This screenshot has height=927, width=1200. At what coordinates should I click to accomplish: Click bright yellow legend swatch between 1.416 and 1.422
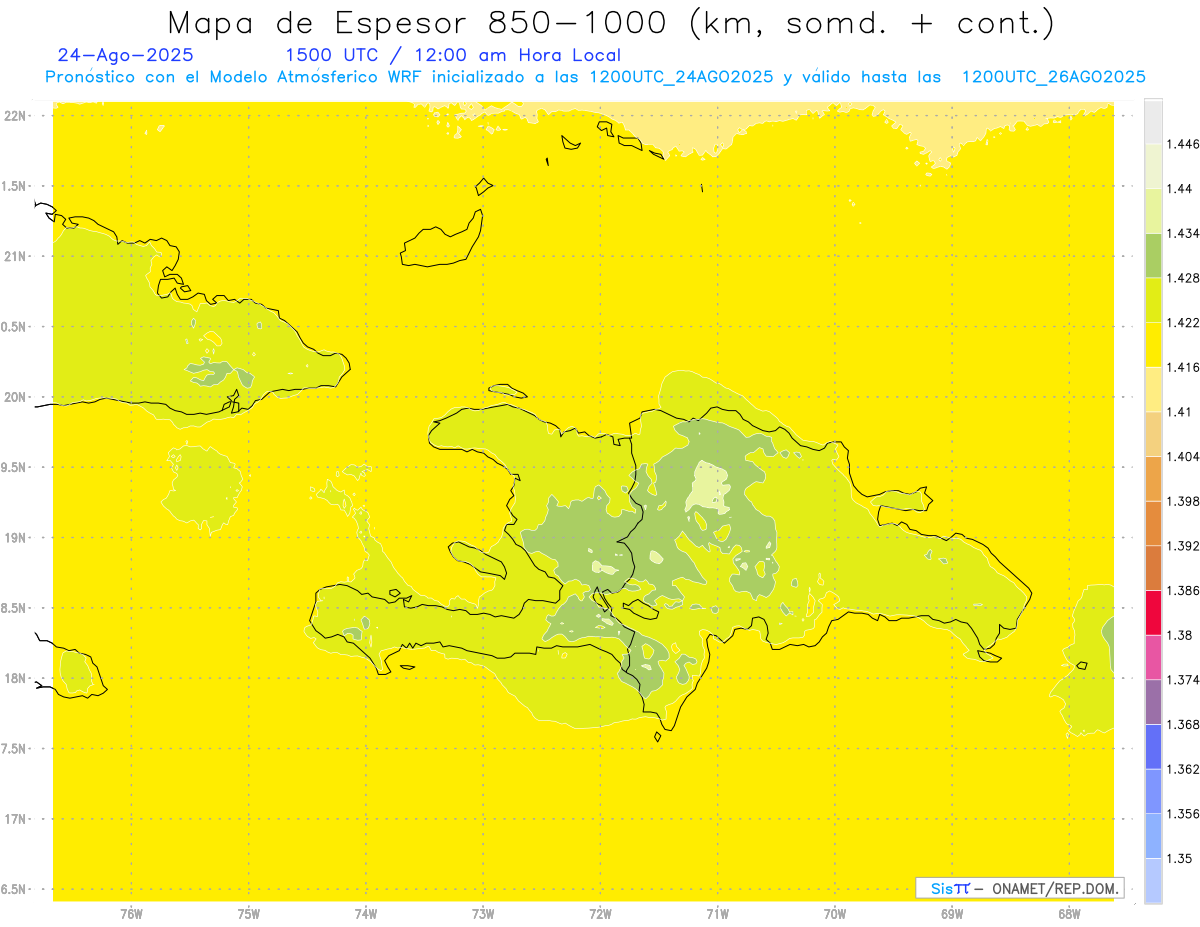tap(1153, 345)
